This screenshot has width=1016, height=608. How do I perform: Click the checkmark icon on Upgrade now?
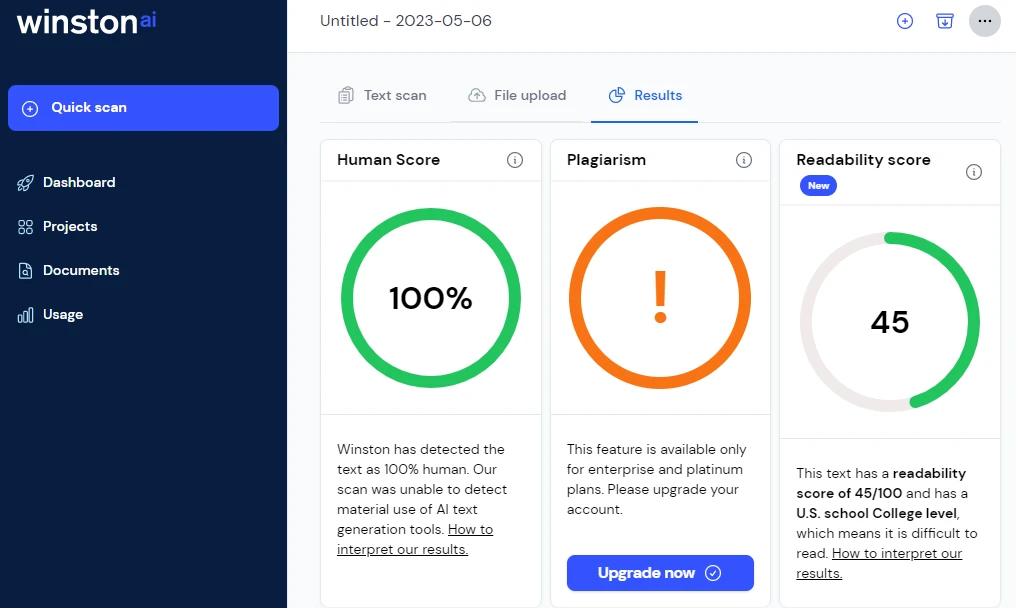tap(713, 573)
